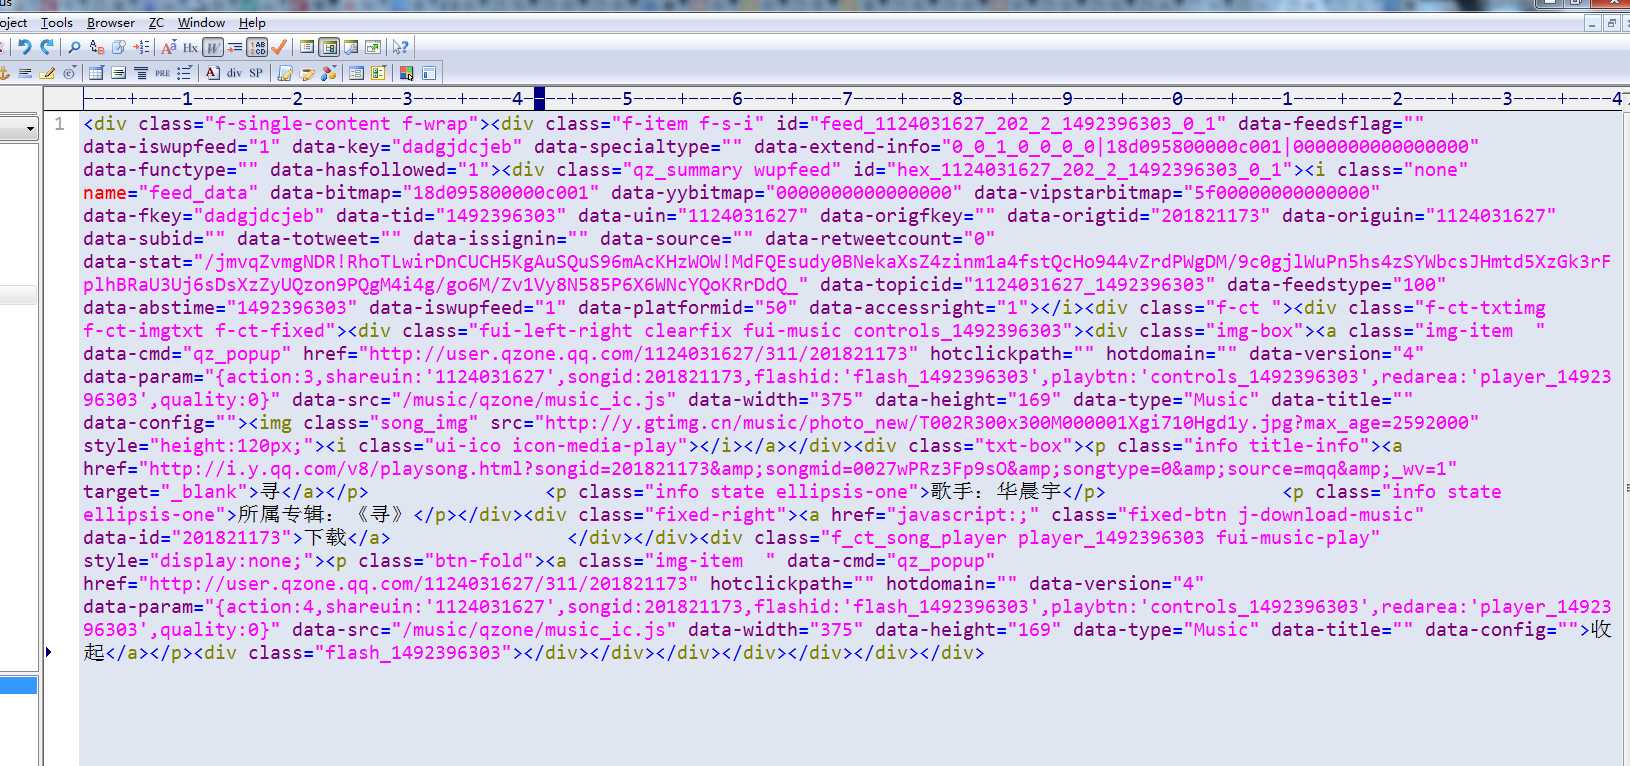Click the column ruler at mark 5

click(627, 98)
